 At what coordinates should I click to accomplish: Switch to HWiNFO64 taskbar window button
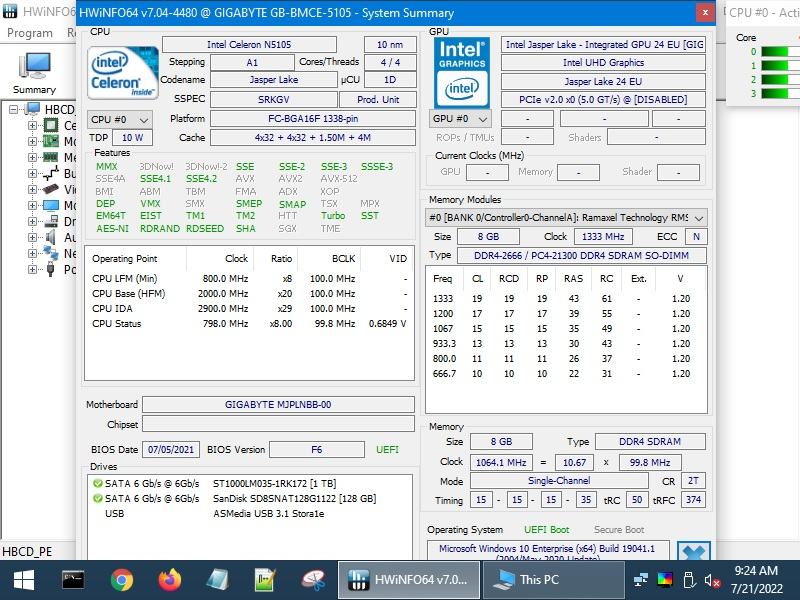(x=408, y=580)
